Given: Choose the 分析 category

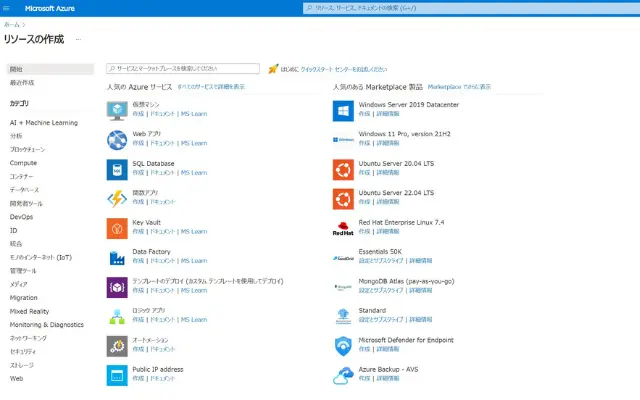Looking at the screenshot, I should 16,136.
